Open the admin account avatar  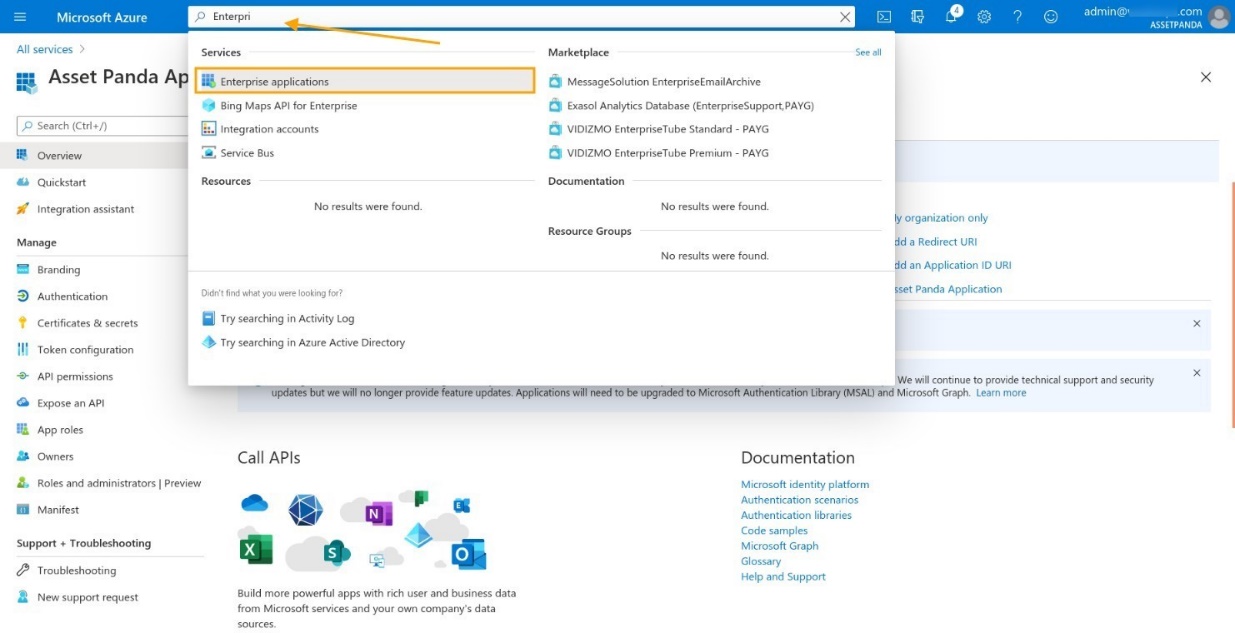pyautogui.click(x=1219, y=17)
